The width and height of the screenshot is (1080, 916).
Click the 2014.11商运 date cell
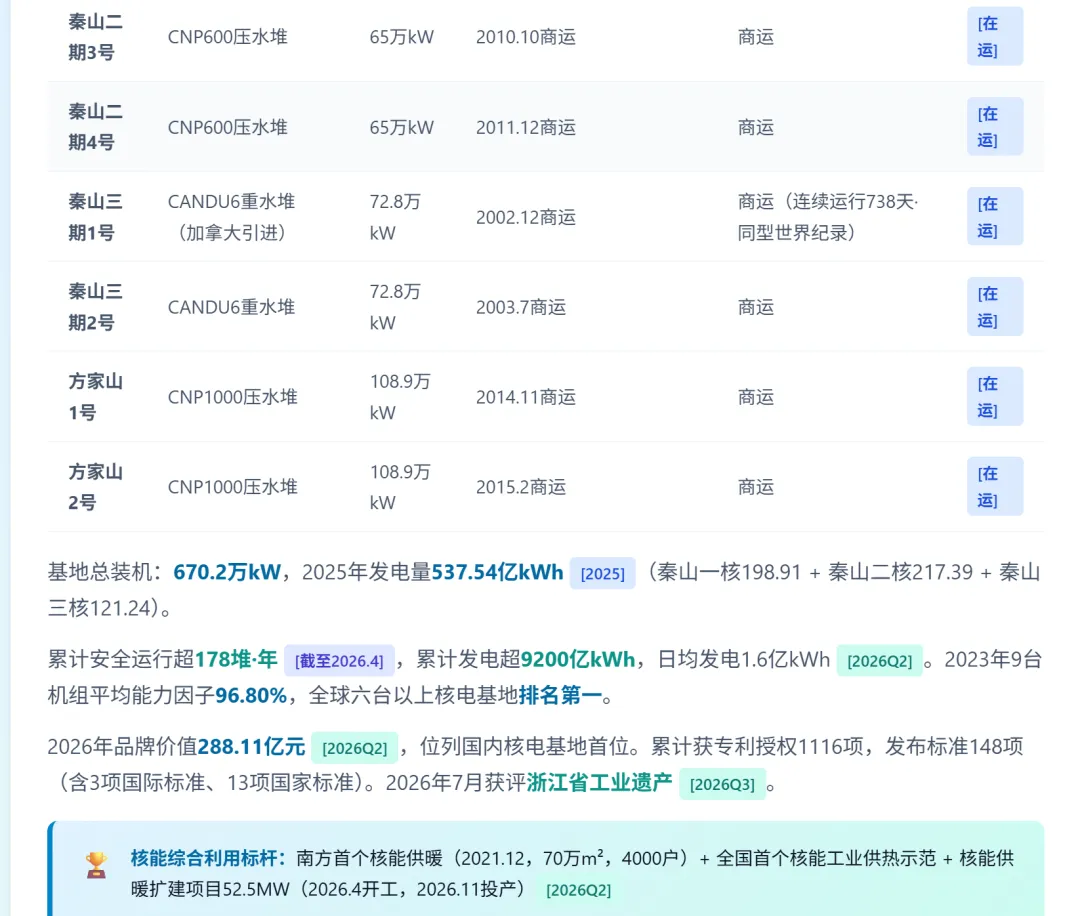coord(526,397)
